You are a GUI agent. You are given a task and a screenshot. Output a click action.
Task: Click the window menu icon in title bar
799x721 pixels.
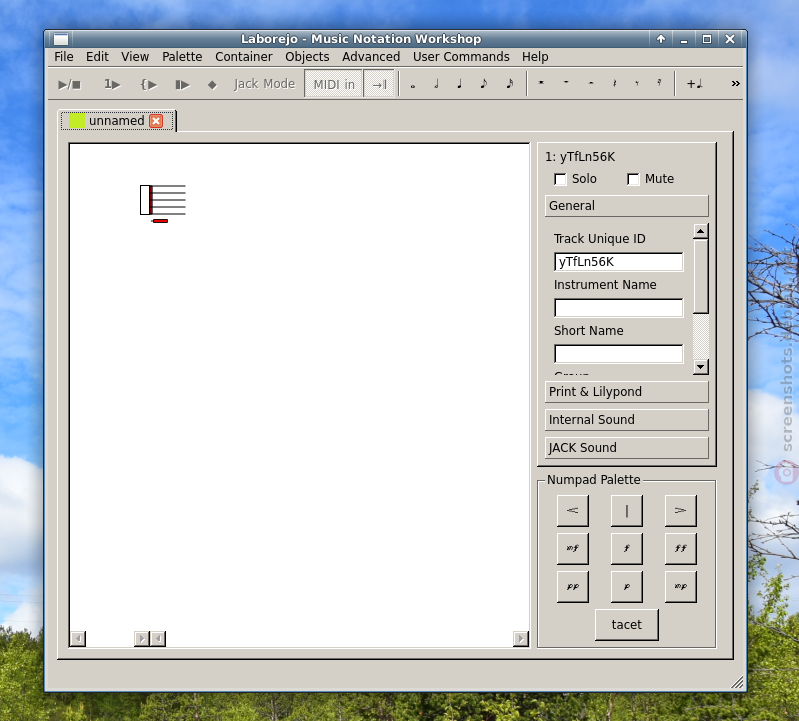click(61, 39)
